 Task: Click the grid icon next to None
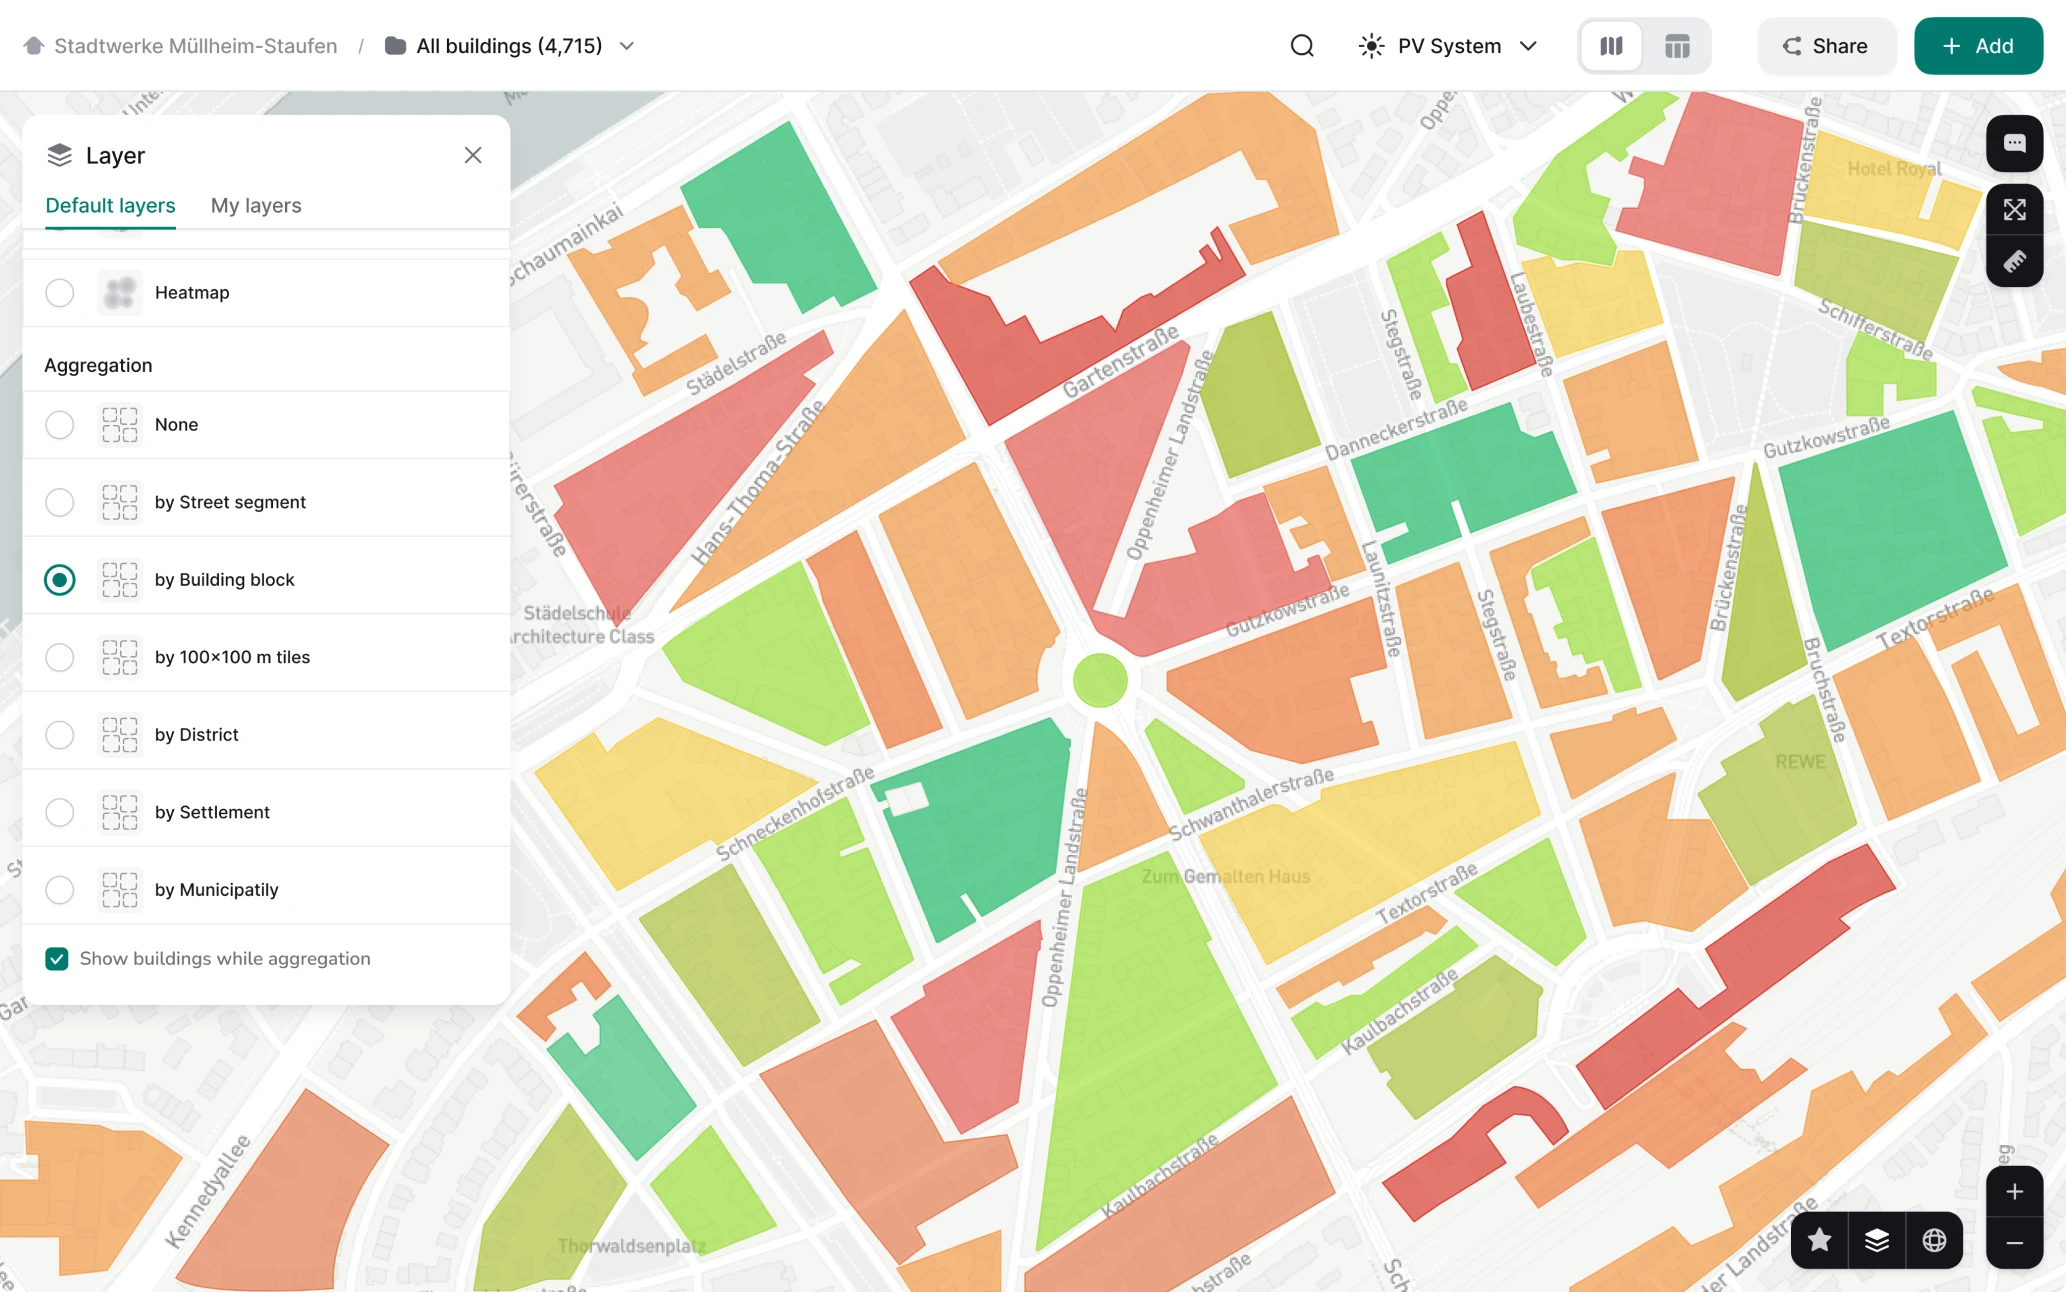coord(120,425)
